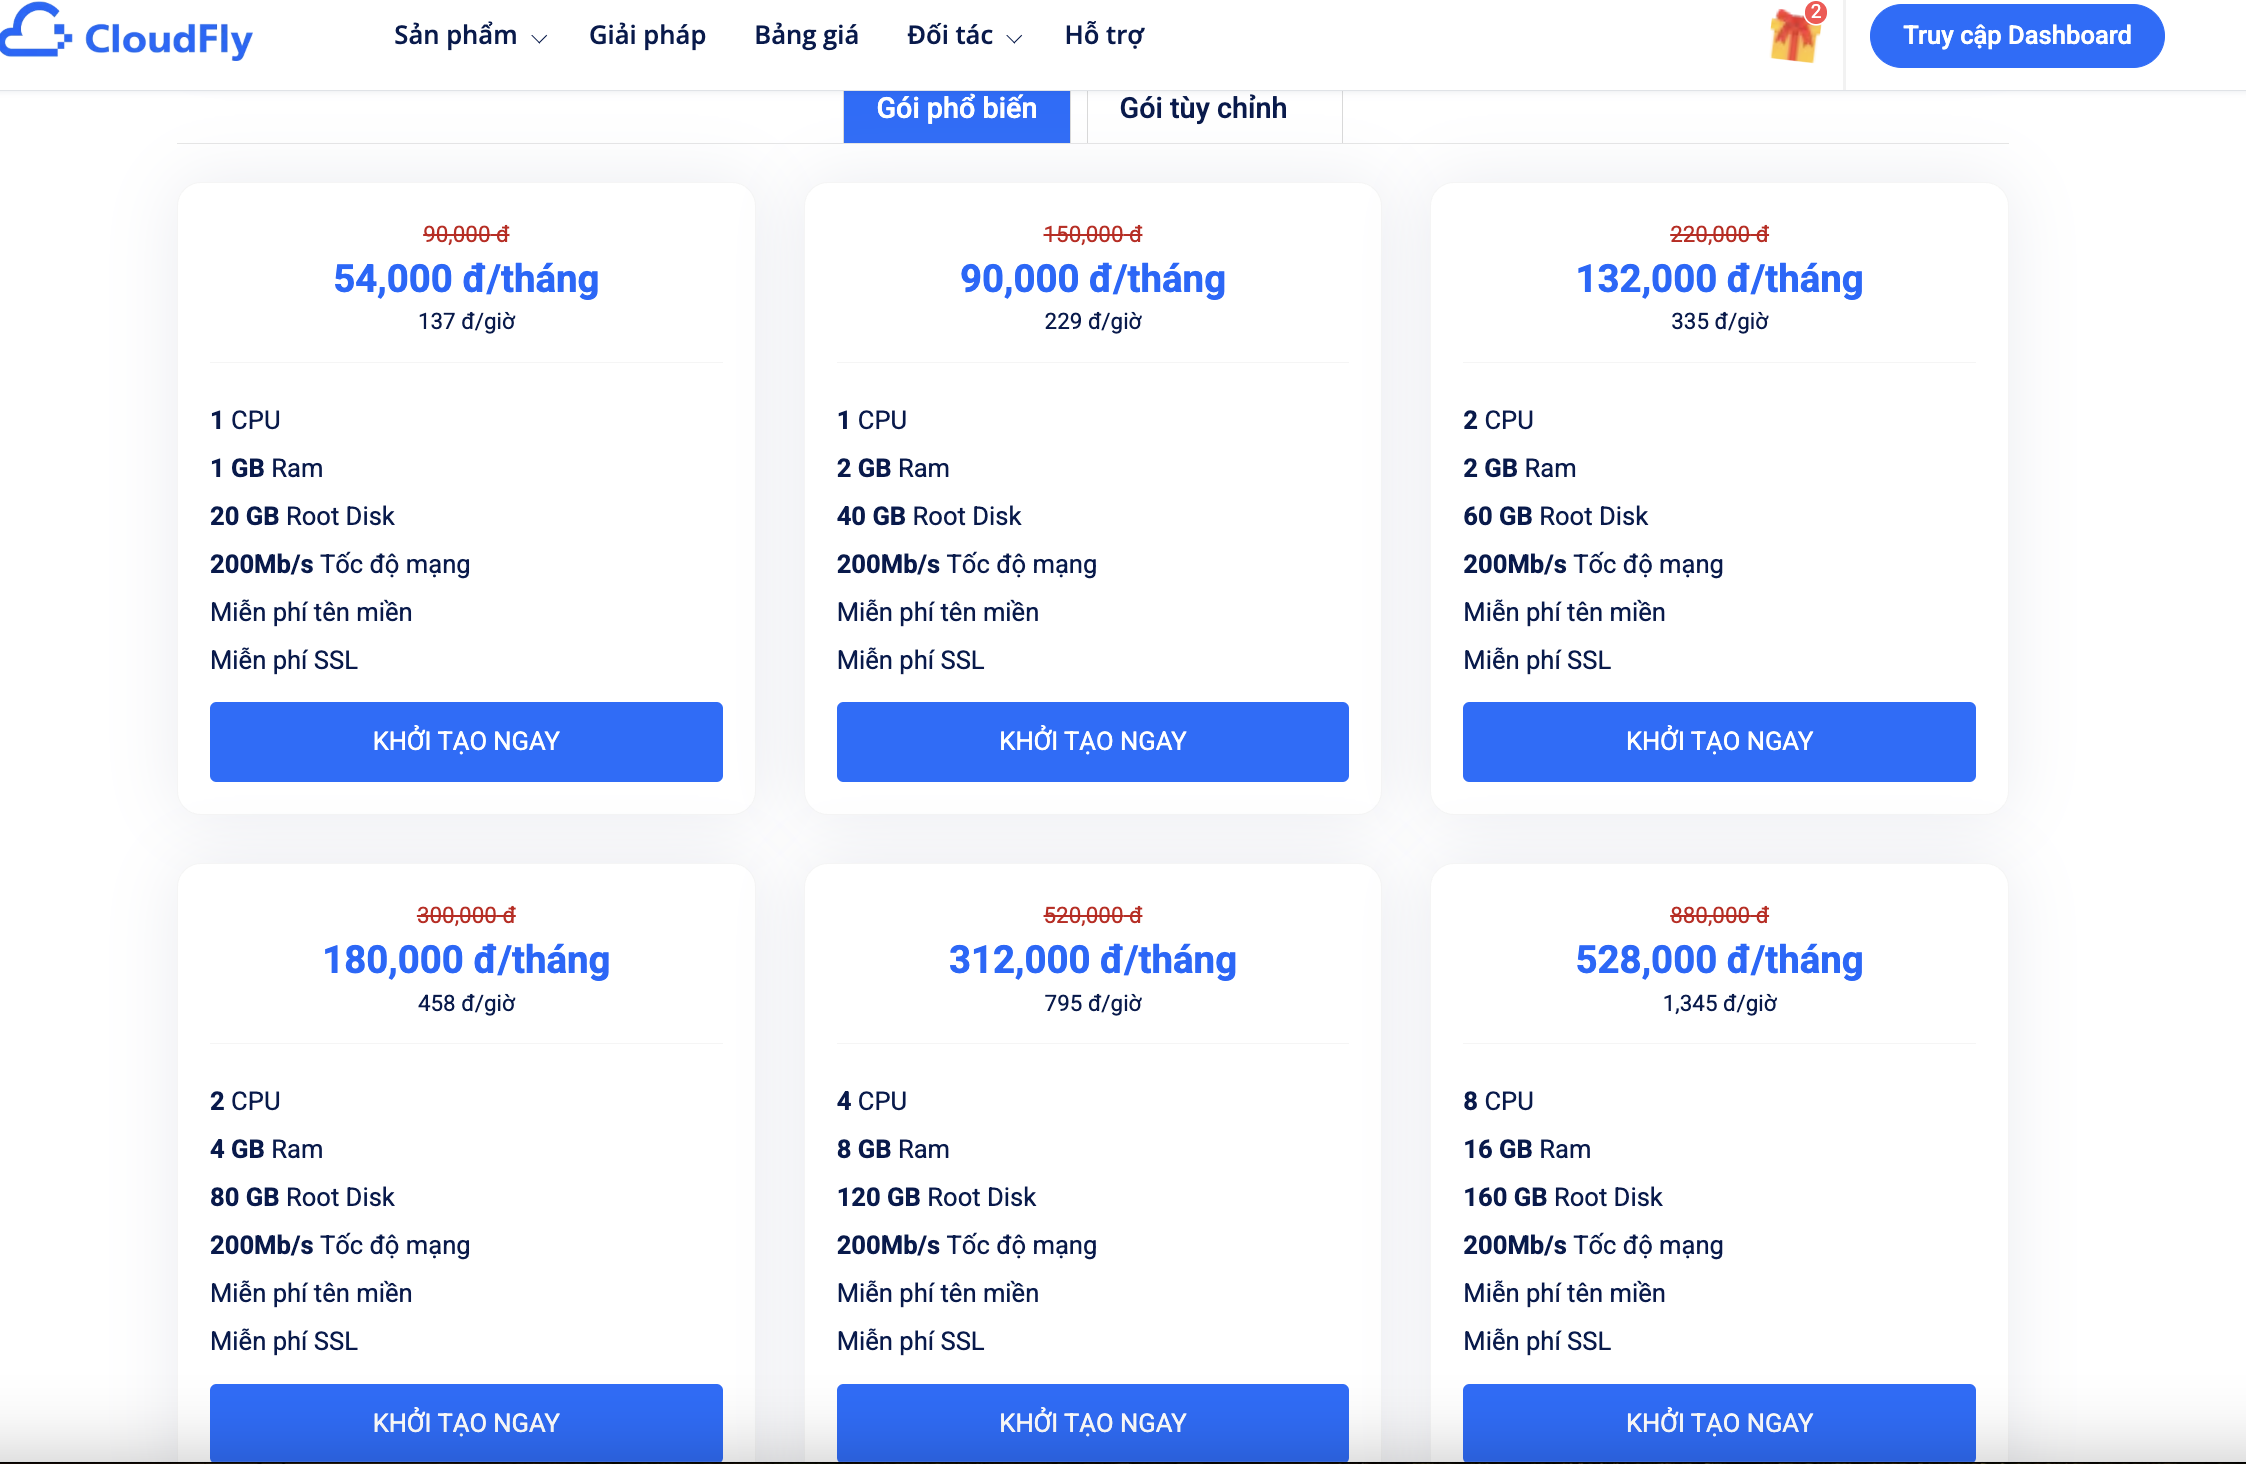Click KHỞI TẠO NGAY for 90,000 đ plan

1093,741
